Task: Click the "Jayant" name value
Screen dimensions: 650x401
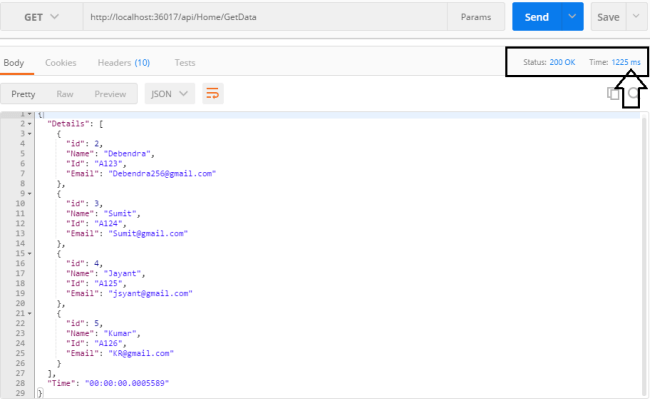Action: 122,273
